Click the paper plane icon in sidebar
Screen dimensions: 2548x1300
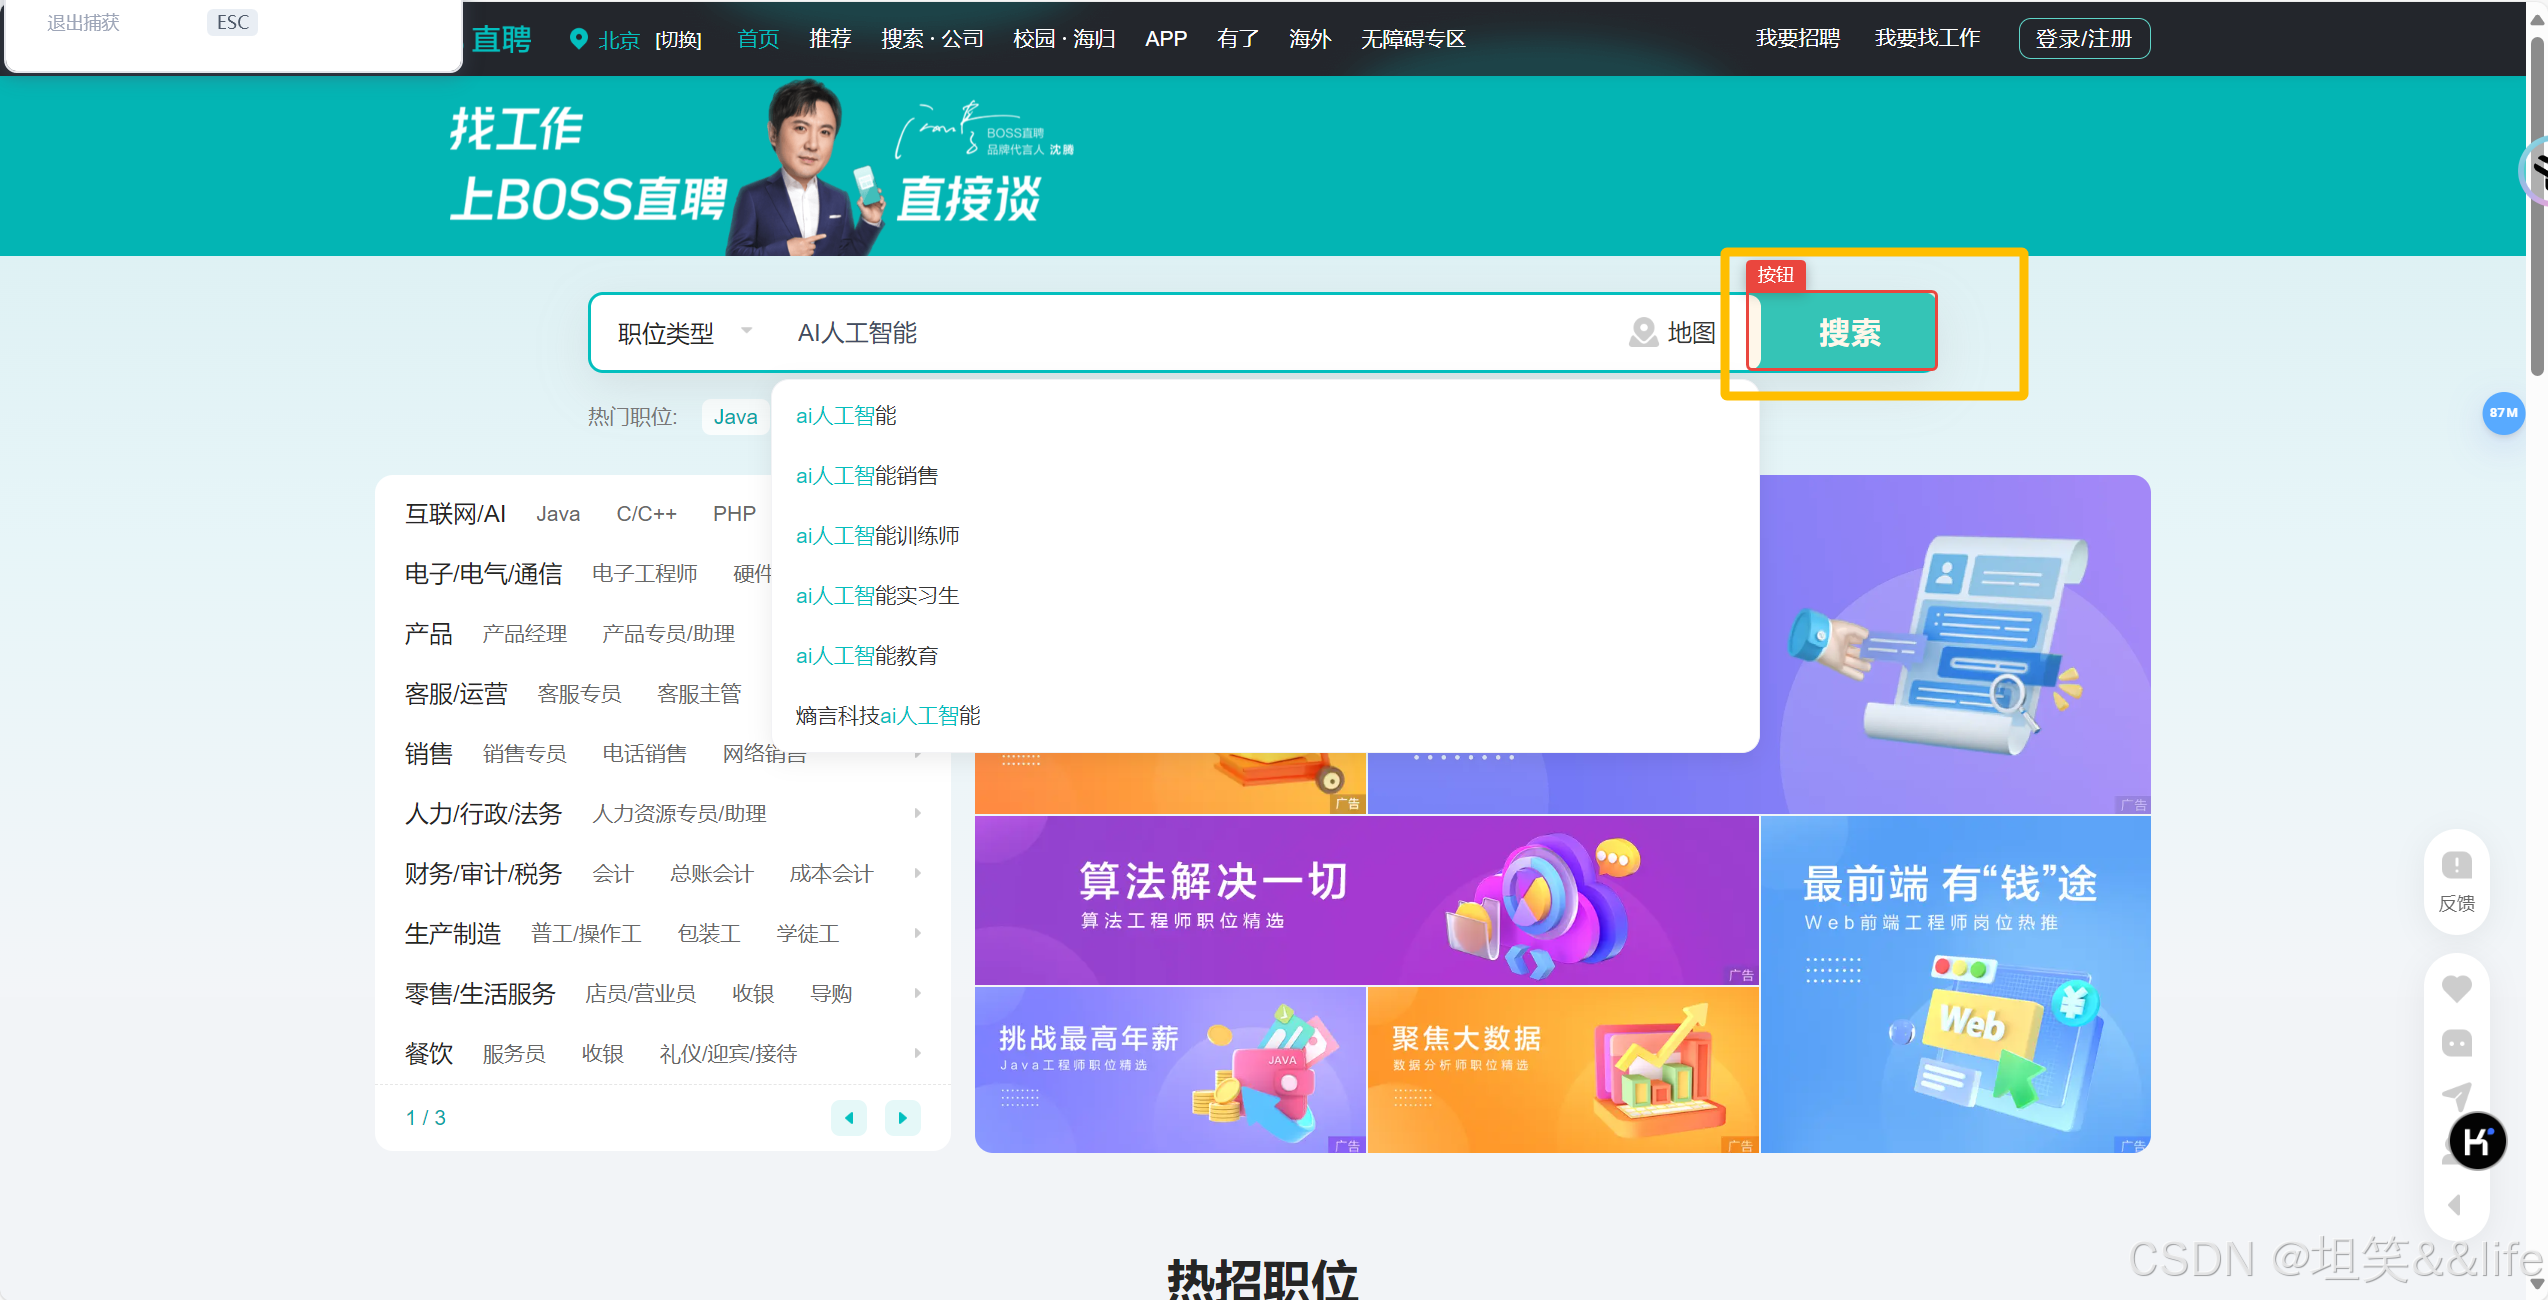point(2456,1096)
